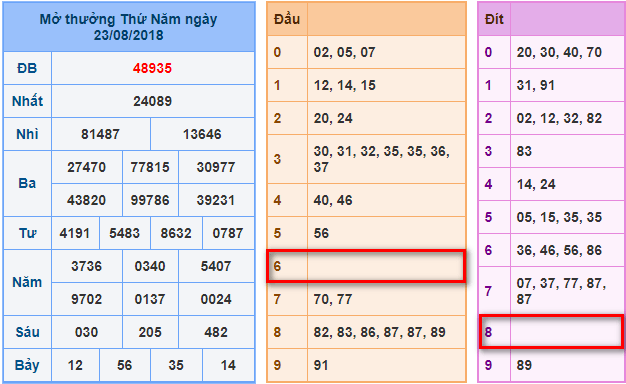Click seventh prize number 12

(x=75, y=365)
